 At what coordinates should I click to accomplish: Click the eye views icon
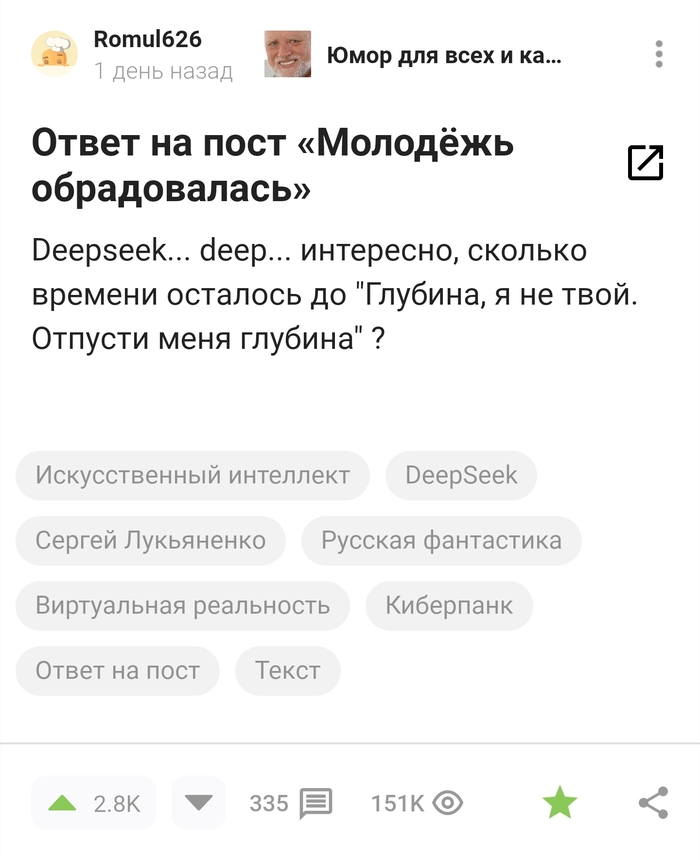(x=448, y=804)
